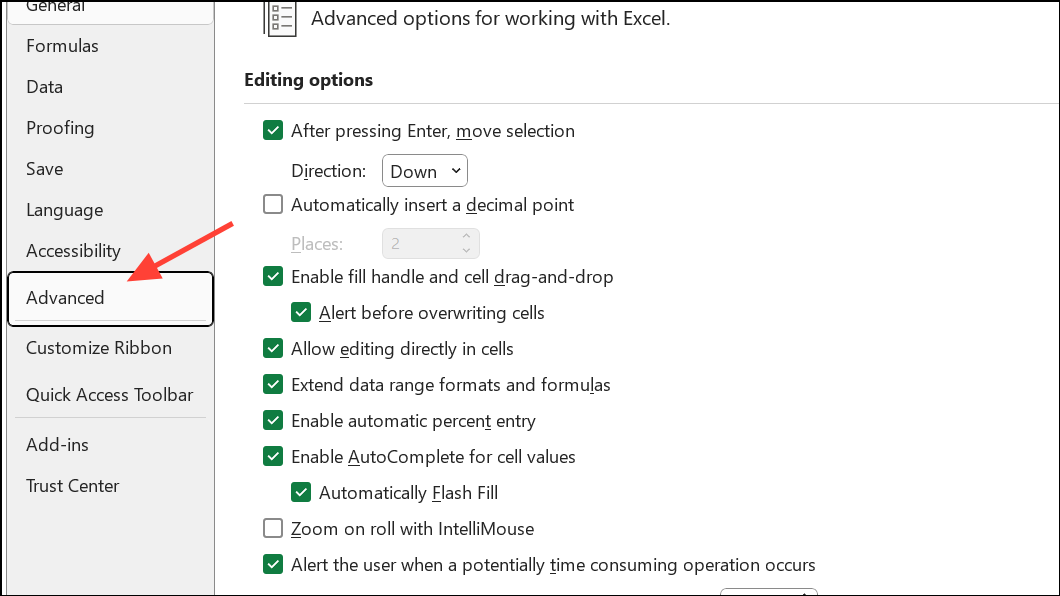Decrease Places value with down arrow

(466, 251)
